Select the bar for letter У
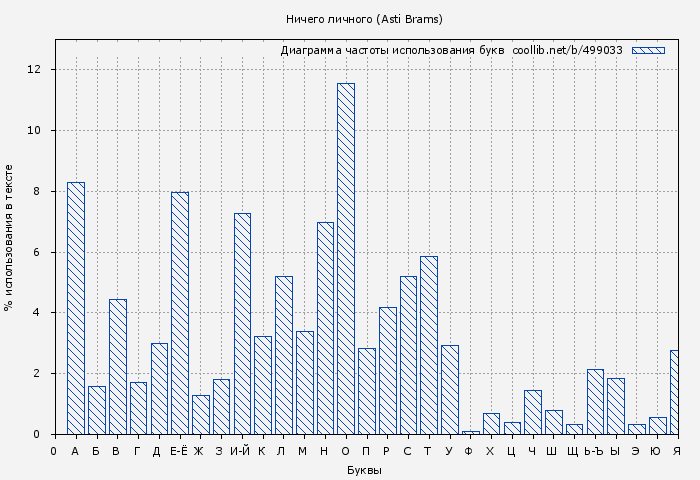This screenshot has width=700, height=480. (x=449, y=389)
